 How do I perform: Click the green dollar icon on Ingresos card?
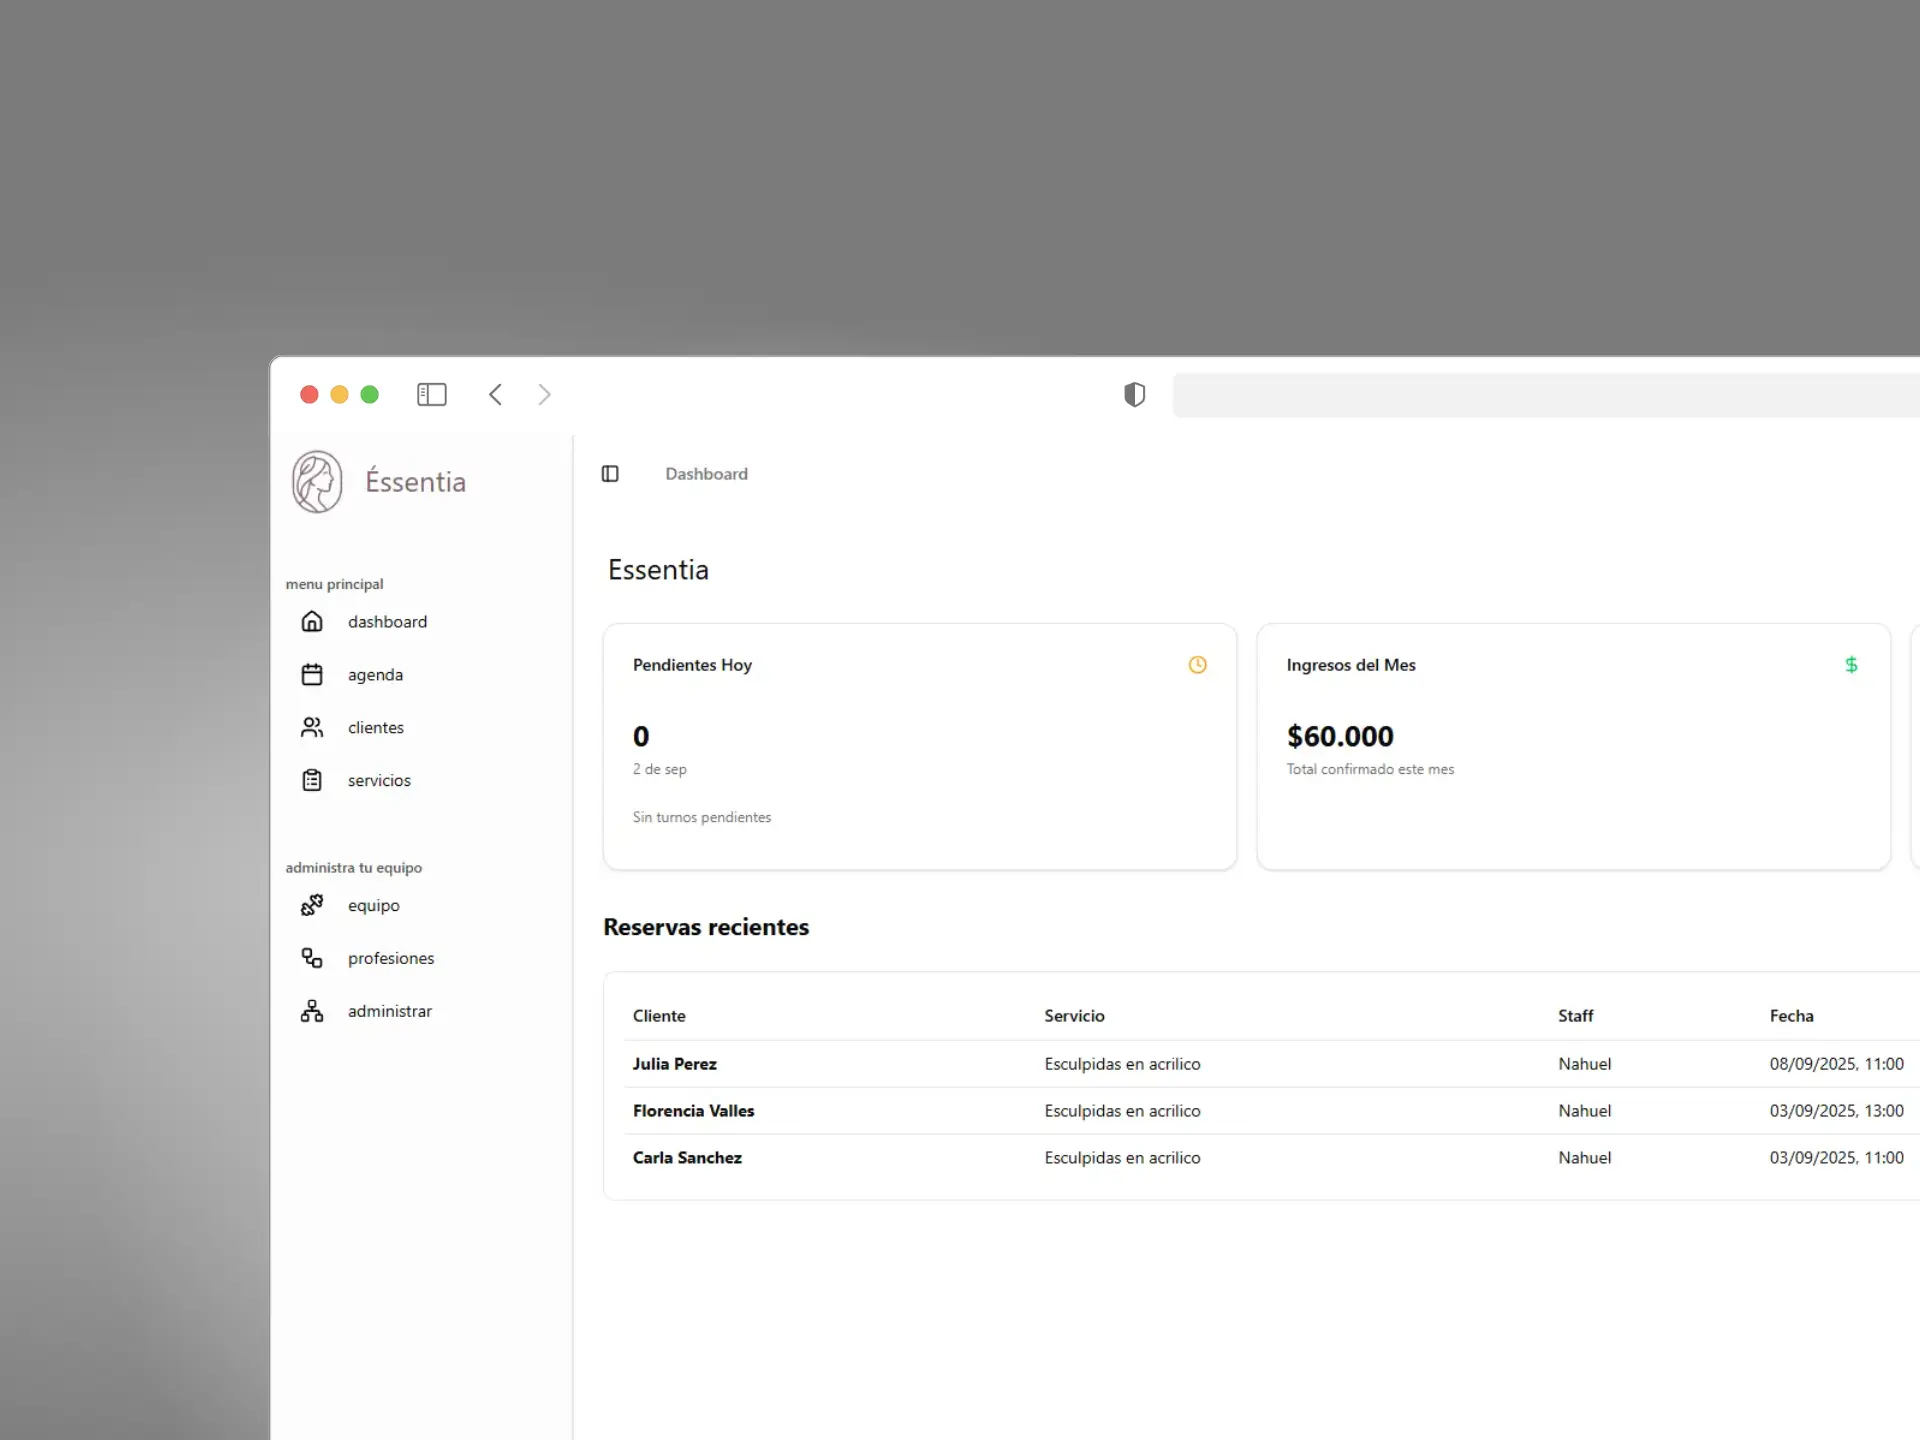coord(1851,665)
